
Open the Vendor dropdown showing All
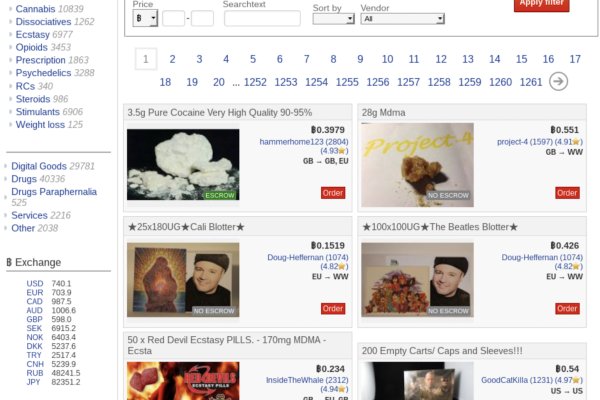coord(402,19)
